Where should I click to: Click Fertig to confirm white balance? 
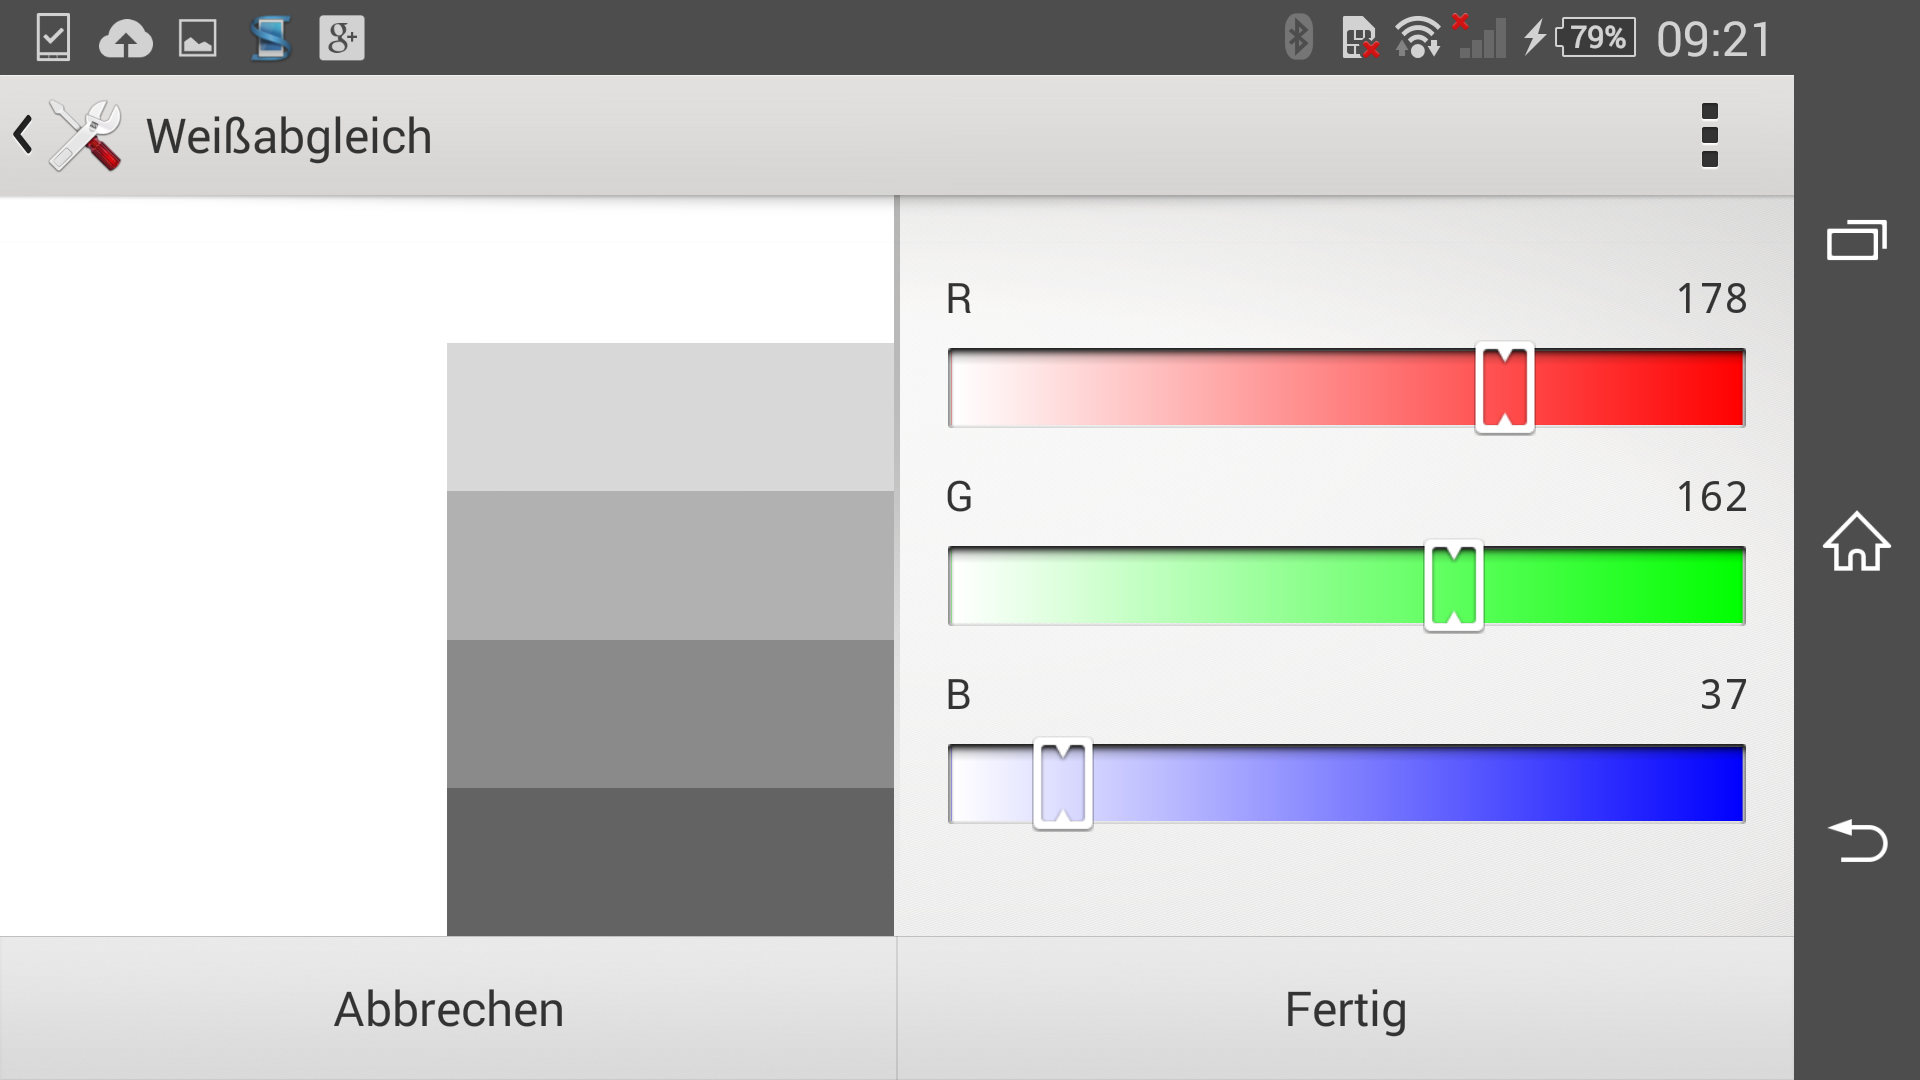1345,1009
